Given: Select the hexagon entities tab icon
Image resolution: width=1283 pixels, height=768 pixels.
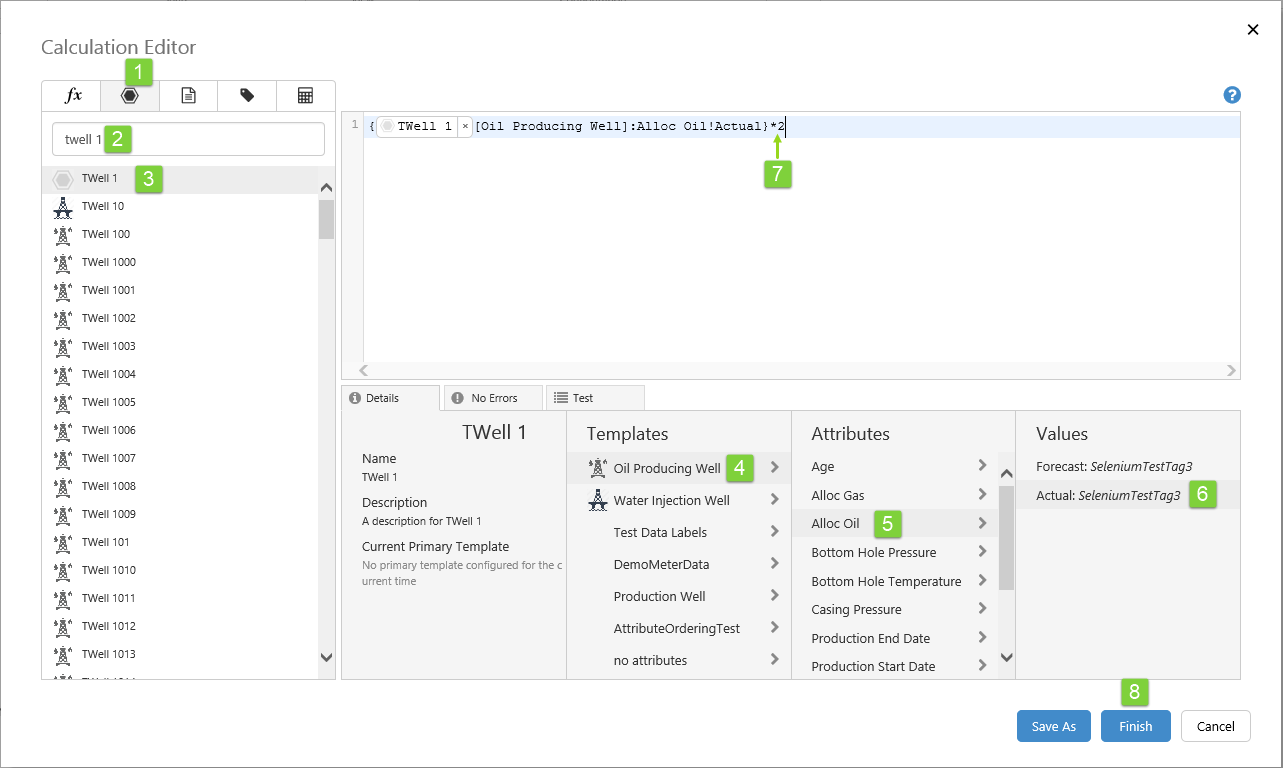Looking at the screenshot, I should tap(129, 96).
